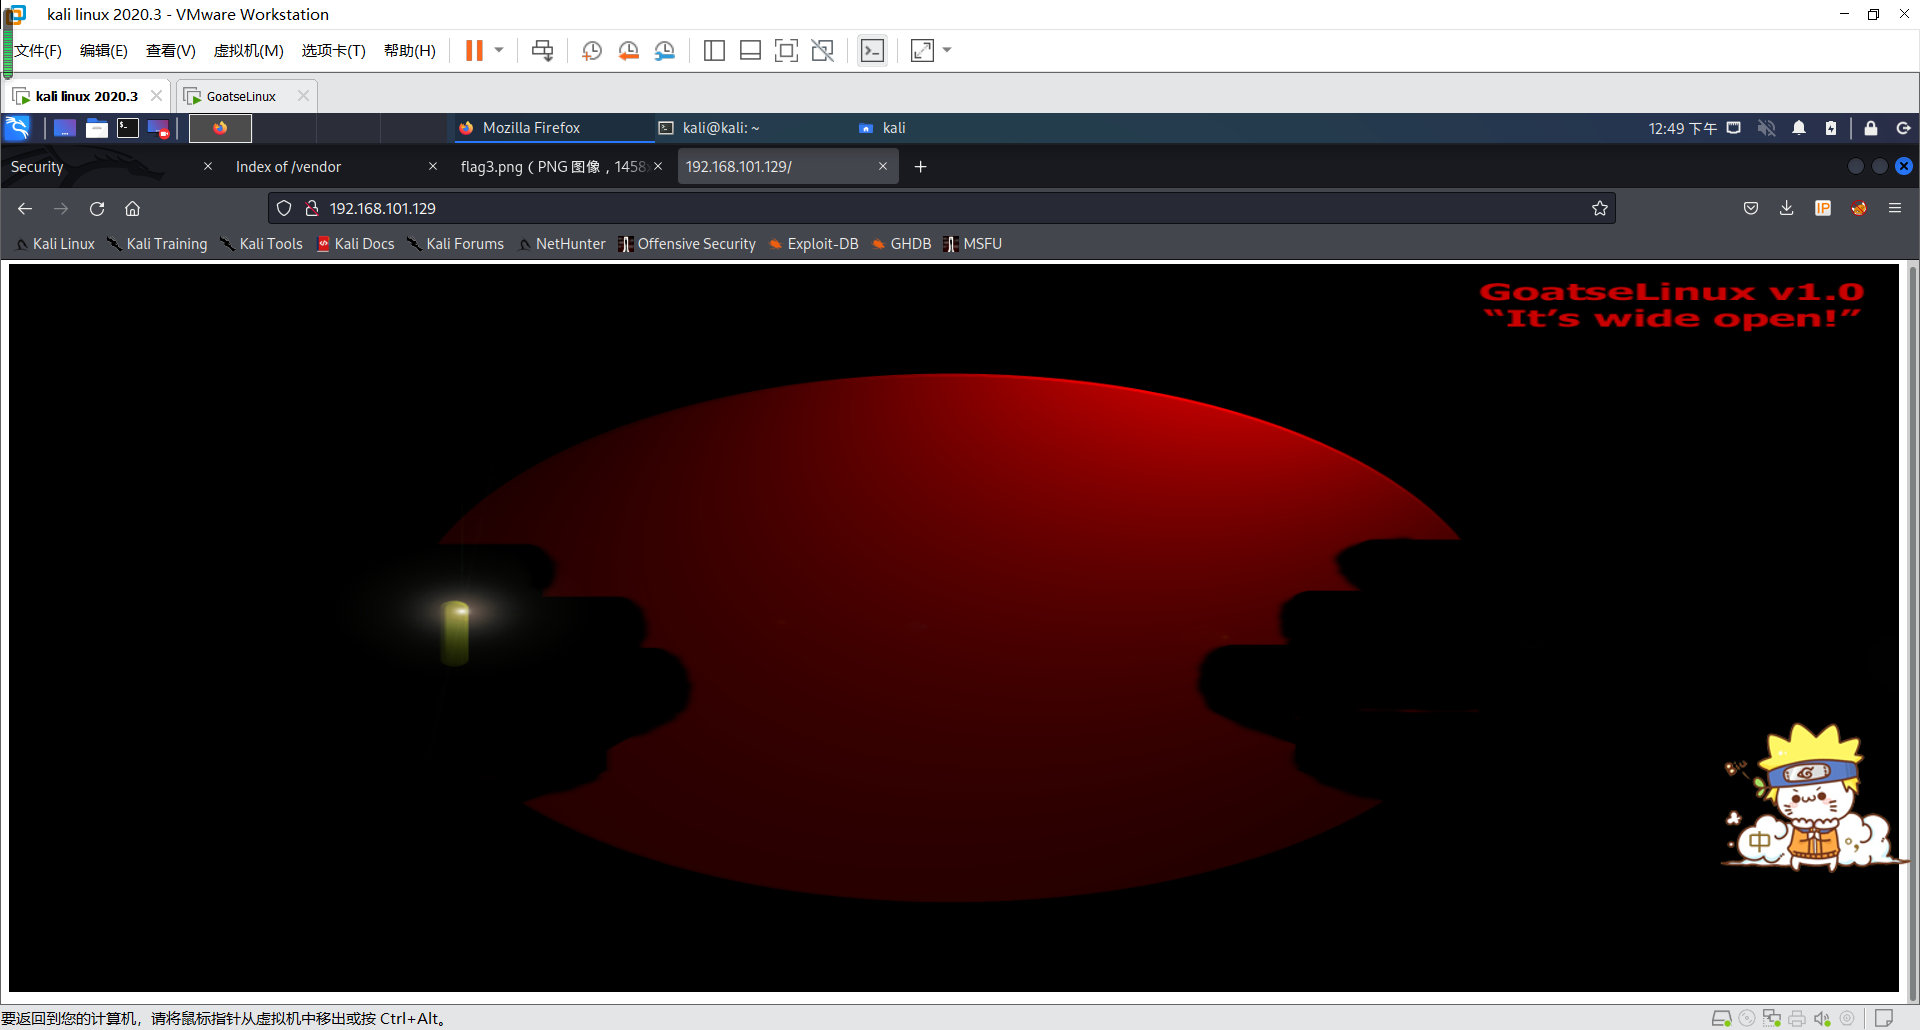
Task: Open the power manager battery icon
Action: click(1831, 128)
